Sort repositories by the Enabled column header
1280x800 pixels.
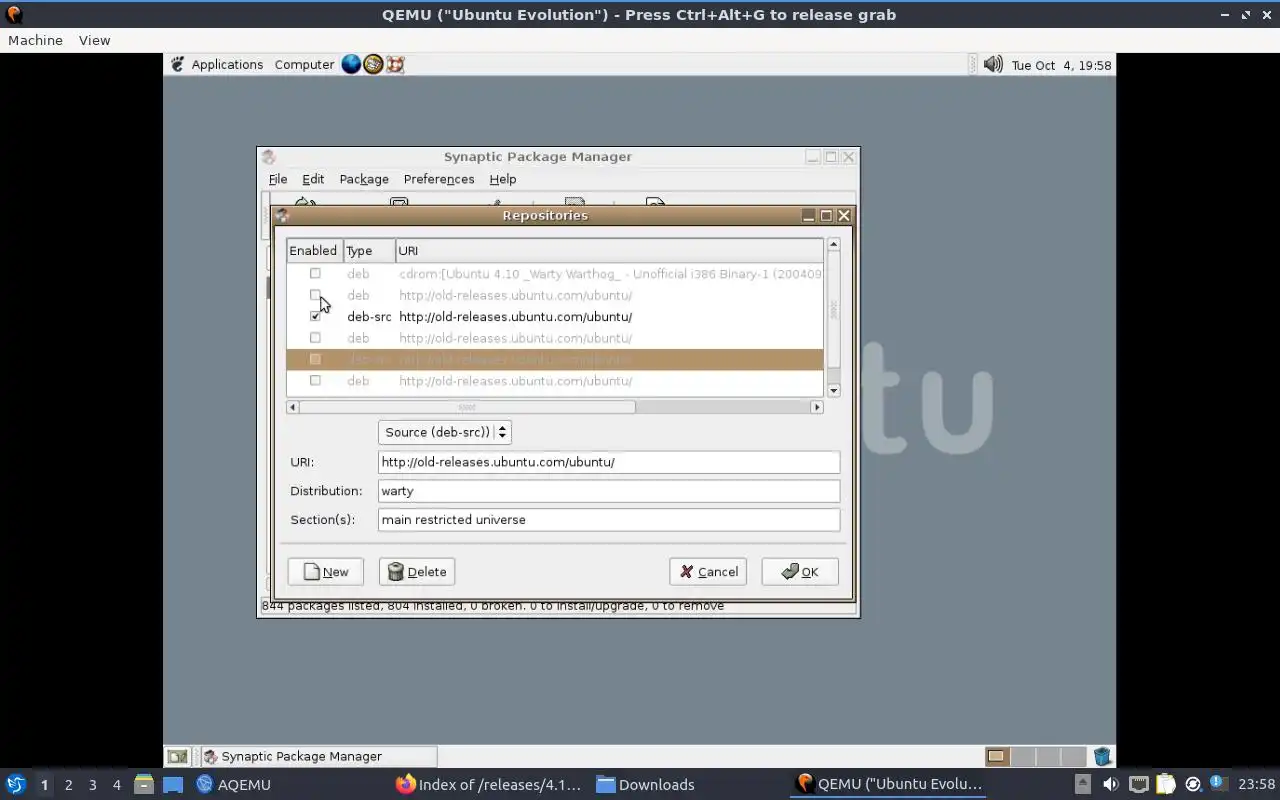point(314,250)
